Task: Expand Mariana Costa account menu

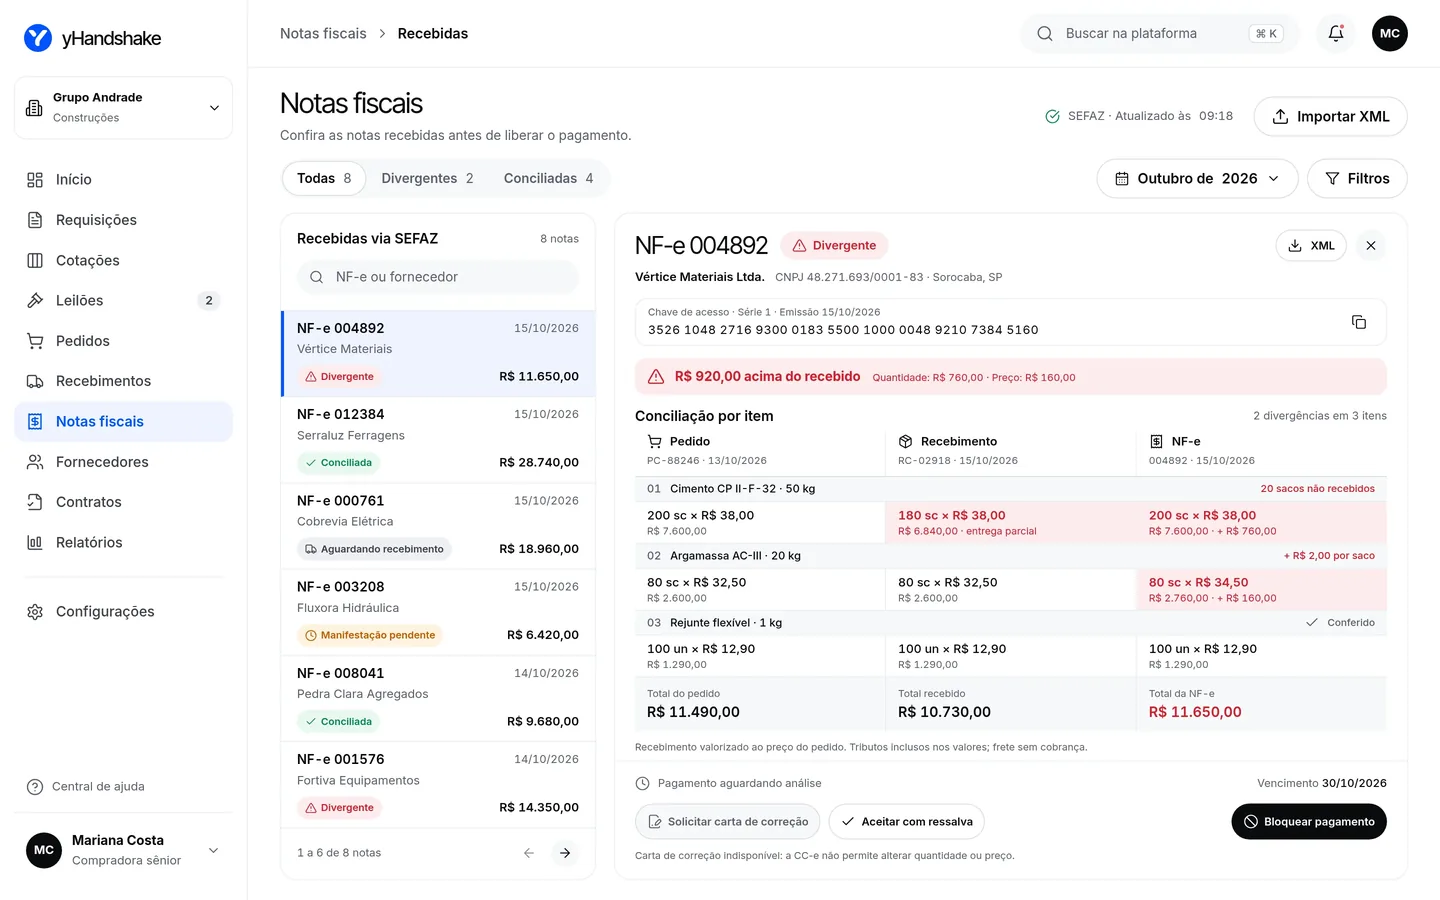Action: [124, 850]
